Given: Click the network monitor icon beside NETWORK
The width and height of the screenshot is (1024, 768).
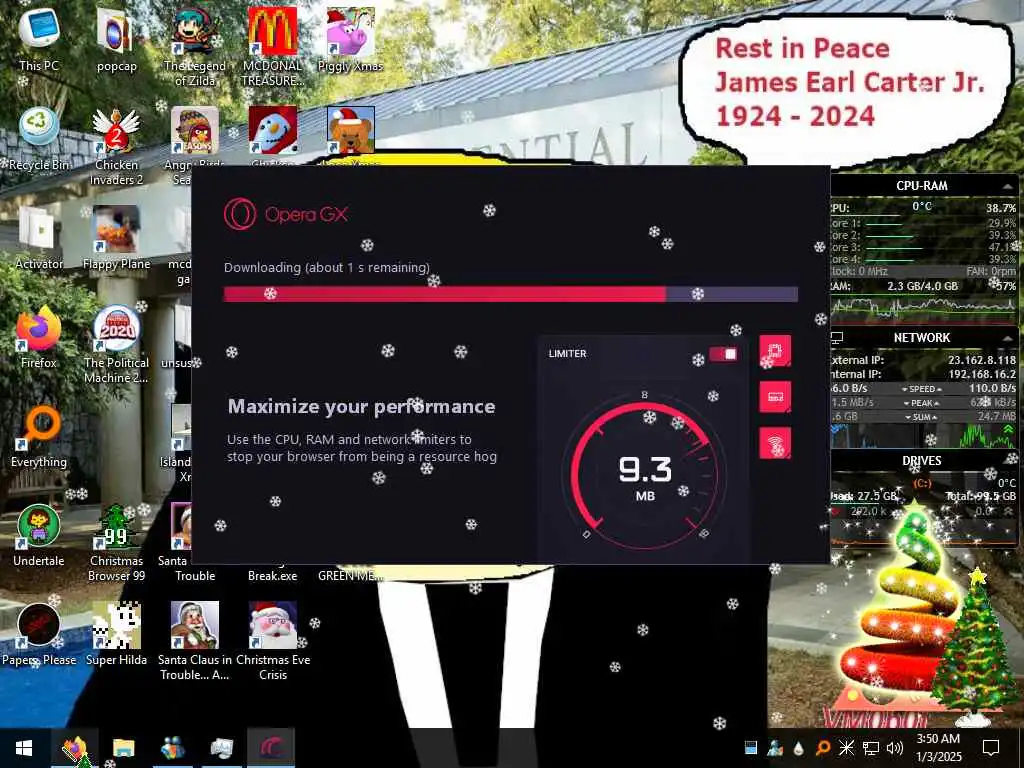Looking at the screenshot, I should click(x=837, y=338).
